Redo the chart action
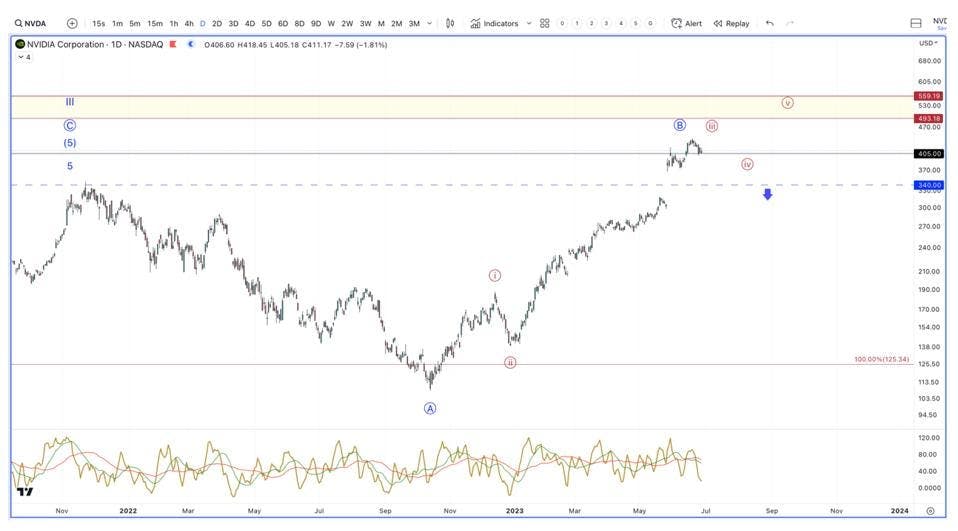The image size is (958, 531). (x=789, y=23)
